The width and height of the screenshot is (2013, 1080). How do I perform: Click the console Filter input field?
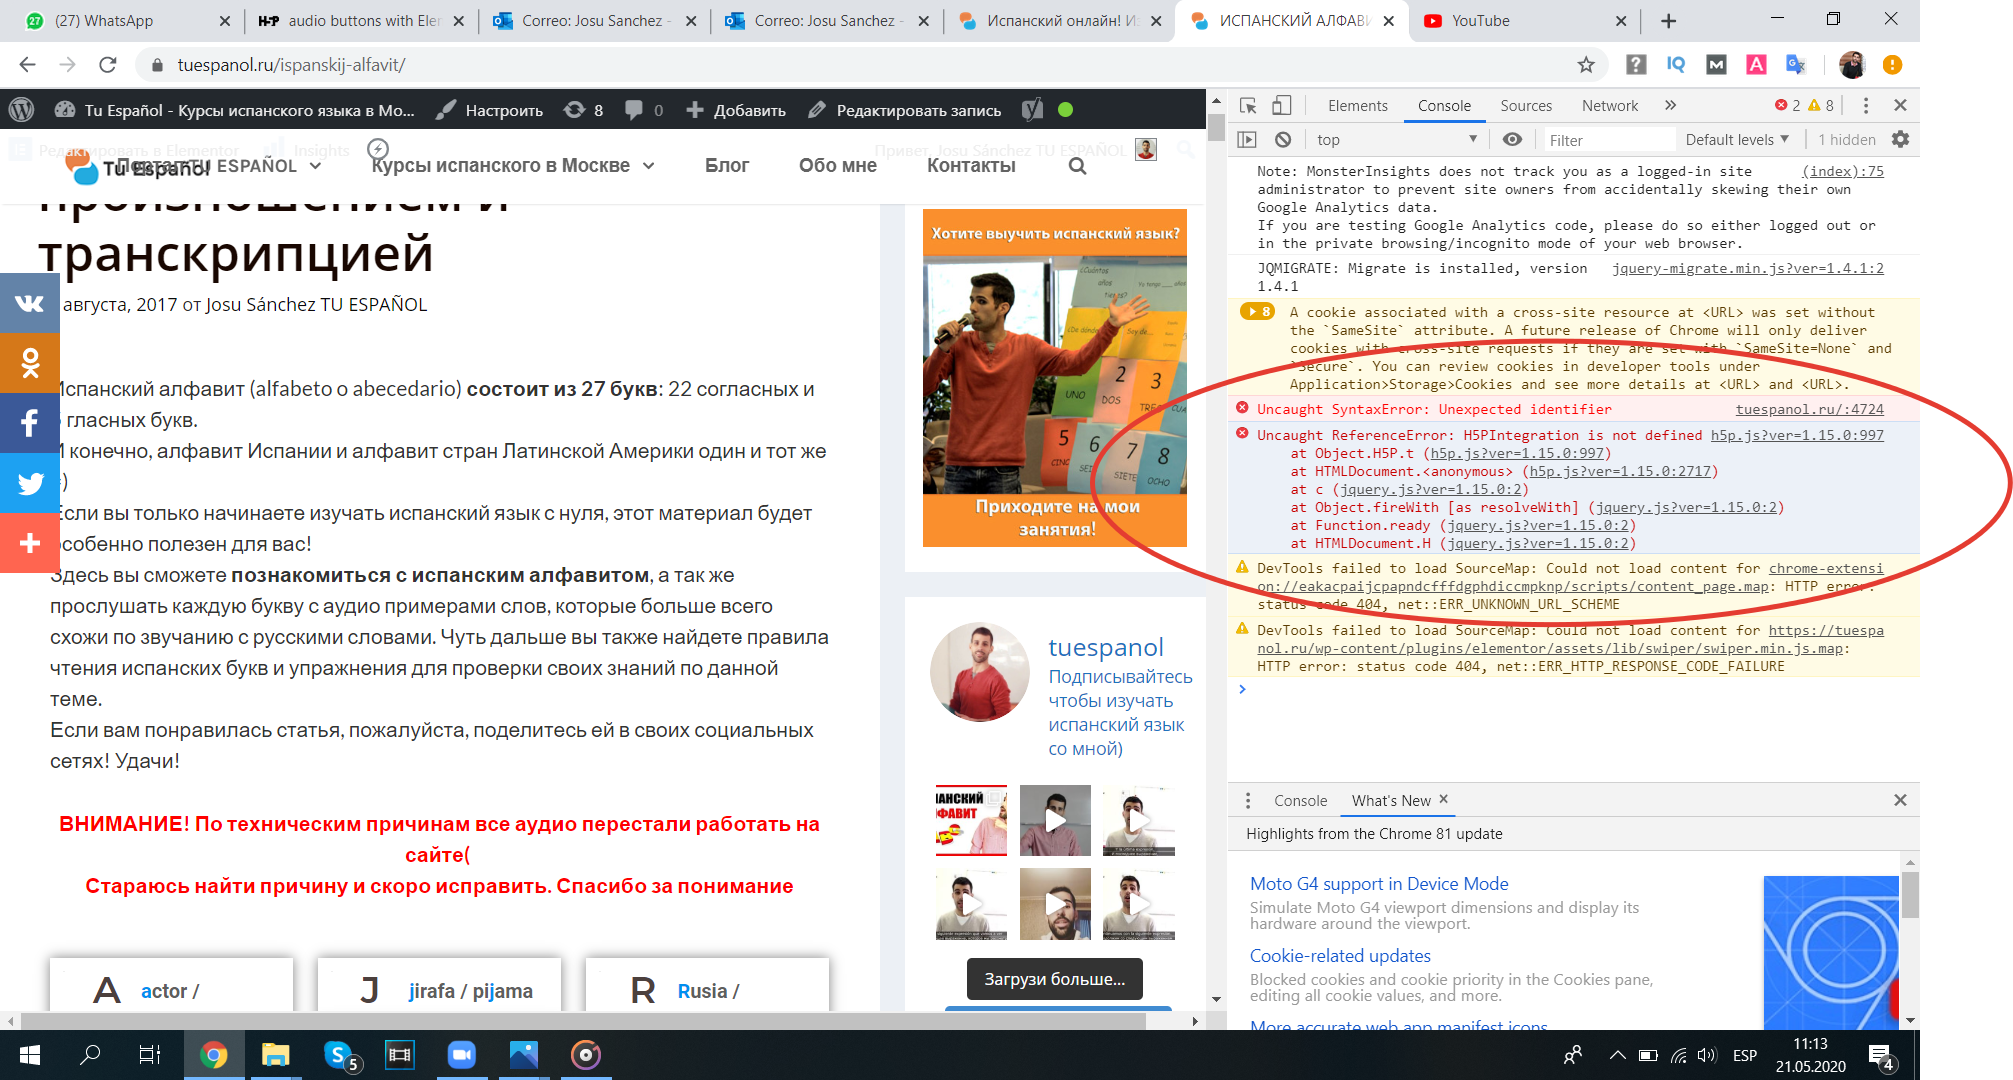tap(1608, 140)
